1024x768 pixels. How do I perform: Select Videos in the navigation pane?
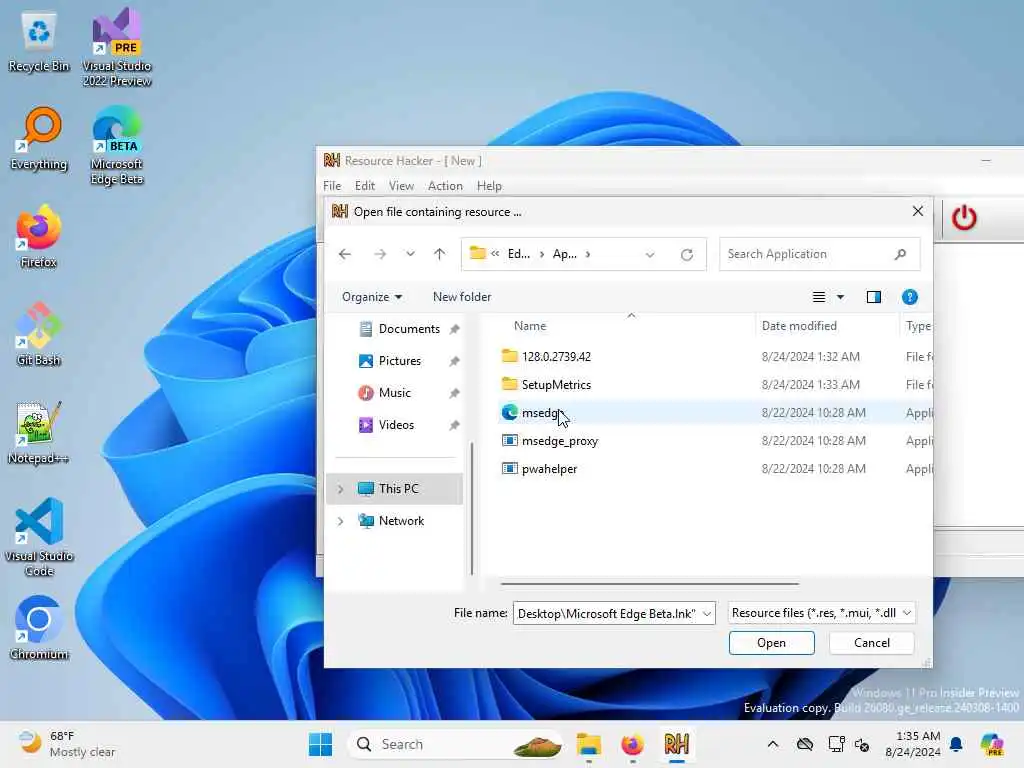point(398,425)
